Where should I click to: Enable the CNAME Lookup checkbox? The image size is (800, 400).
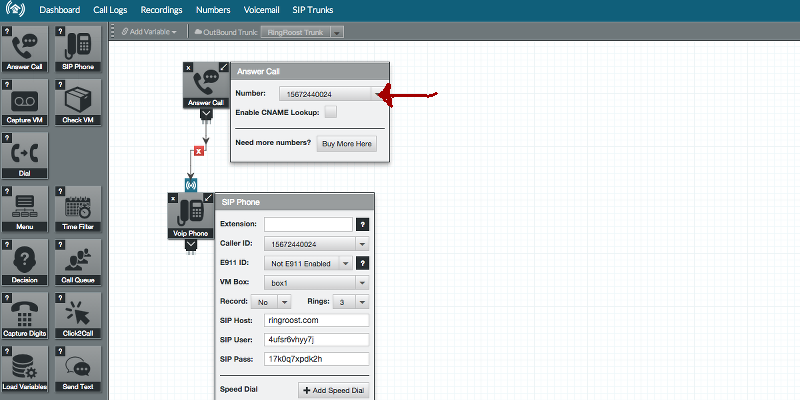330,112
